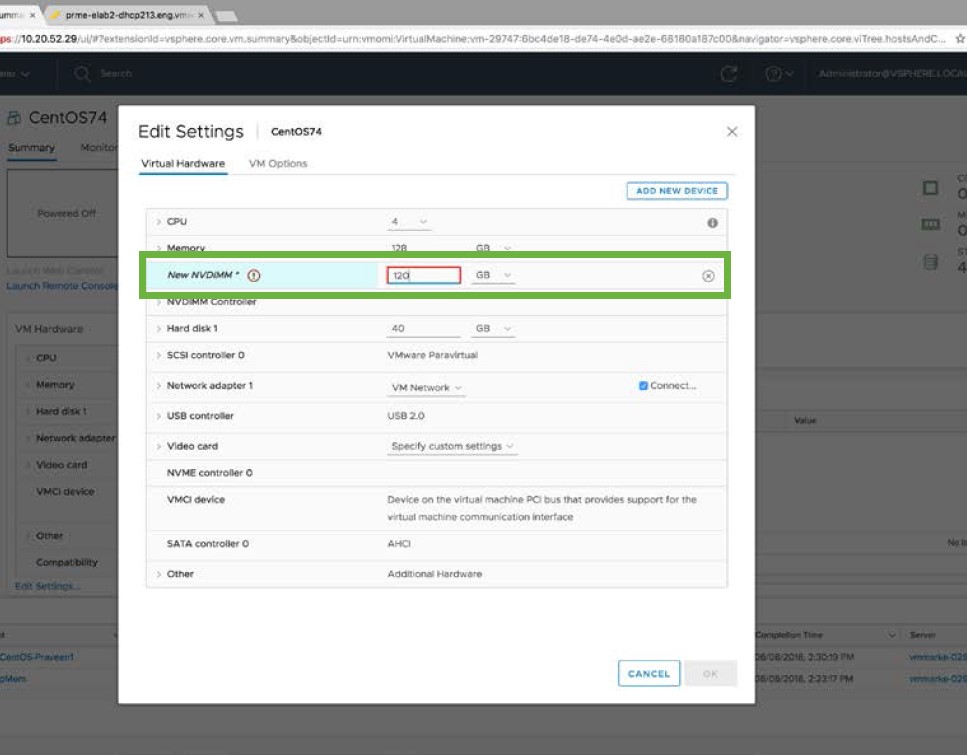Image resolution: width=967 pixels, height=755 pixels.
Task: Click the Server column header
Action: point(922,635)
